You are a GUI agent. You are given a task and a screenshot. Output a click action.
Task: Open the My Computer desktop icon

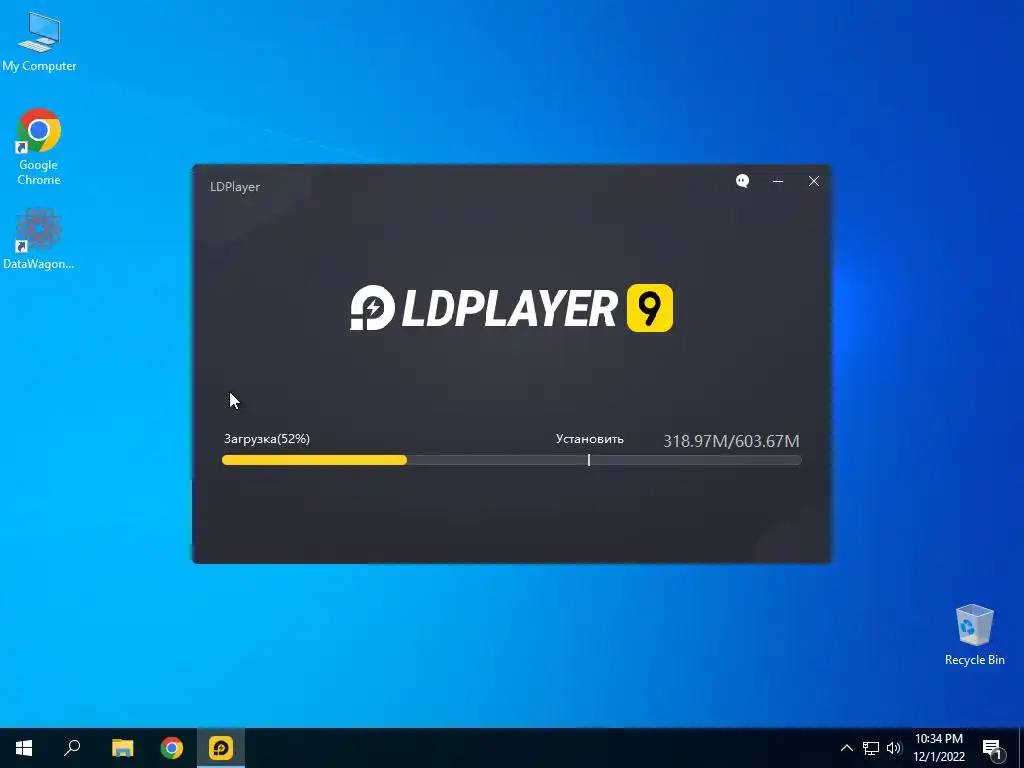point(39,42)
